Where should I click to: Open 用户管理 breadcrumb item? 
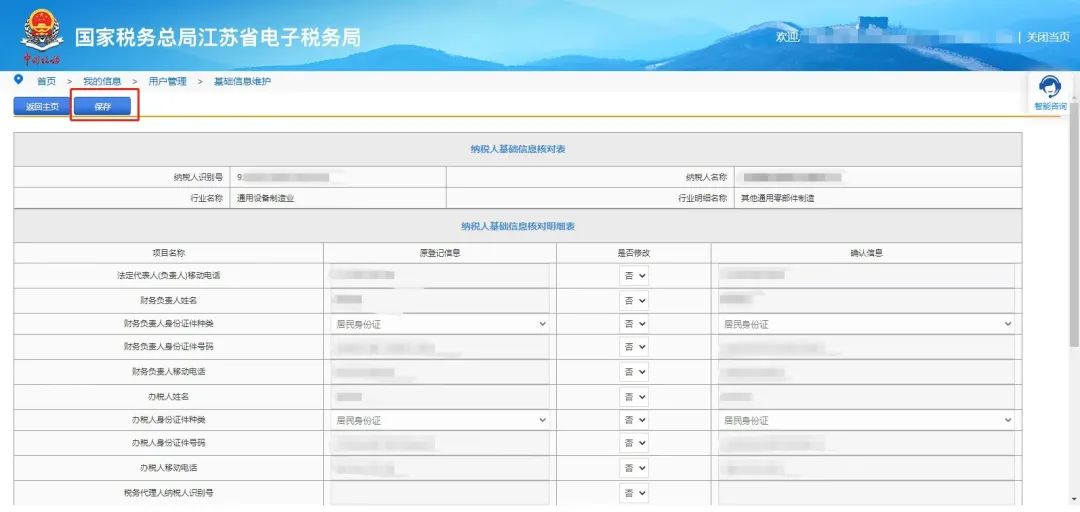(167, 81)
